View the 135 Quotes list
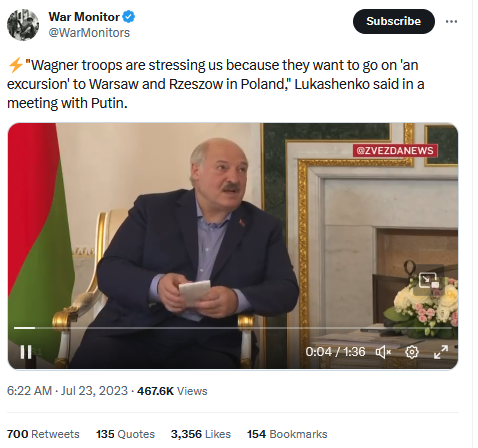Image resolution: width=478 pixels, height=448 pixels. pos(125,434)
